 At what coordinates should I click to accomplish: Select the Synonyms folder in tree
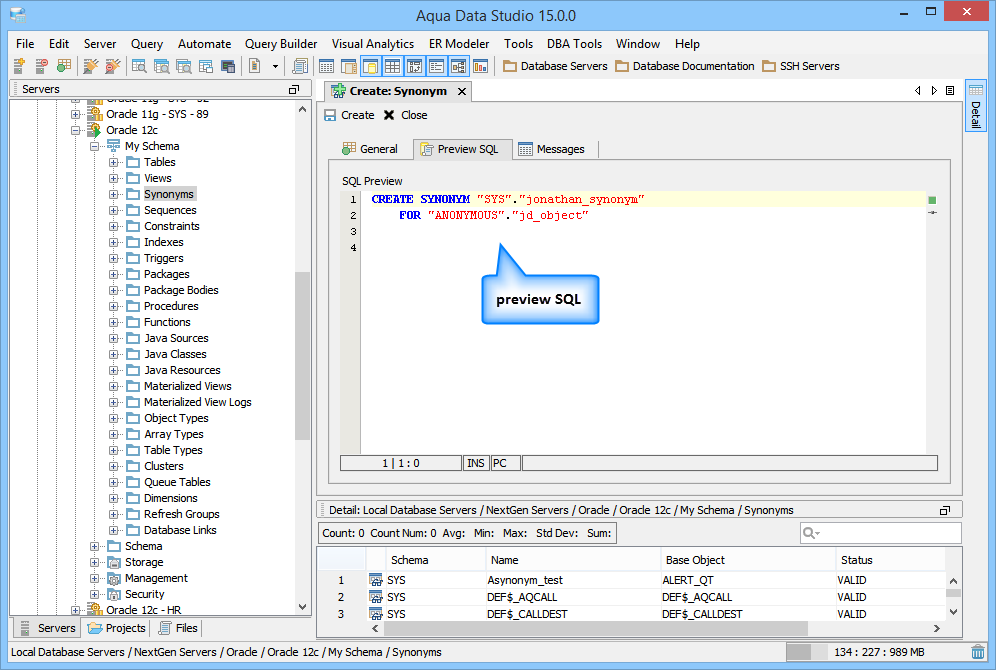pos(168,194)
